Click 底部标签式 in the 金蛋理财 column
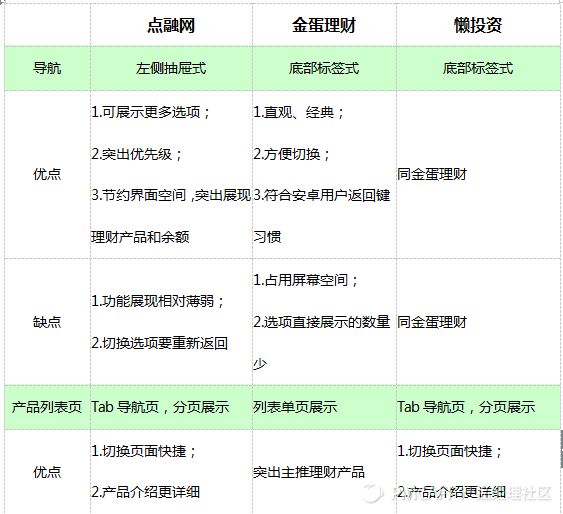 [324, 68]
